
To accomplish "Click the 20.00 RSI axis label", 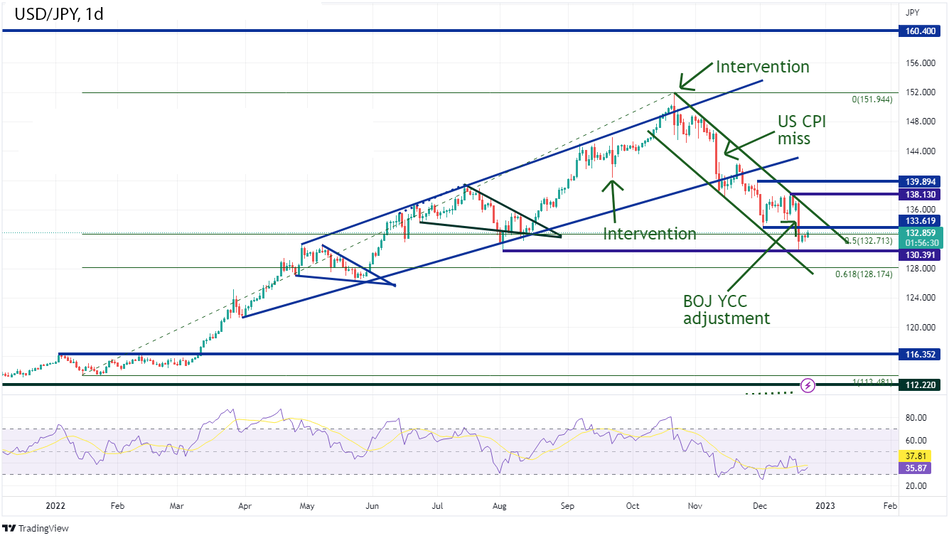I will (x=916, y=486).
